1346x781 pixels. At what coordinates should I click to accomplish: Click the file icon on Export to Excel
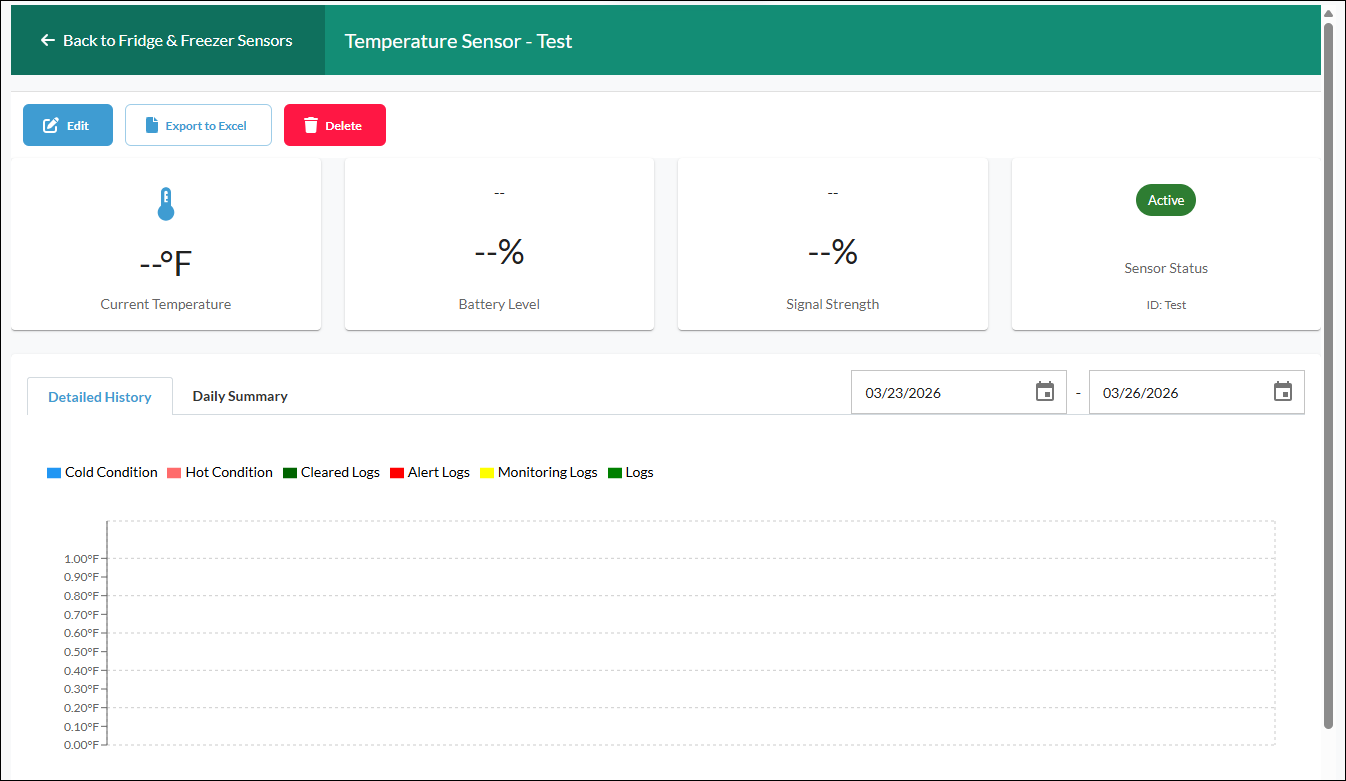pos(152,126)
